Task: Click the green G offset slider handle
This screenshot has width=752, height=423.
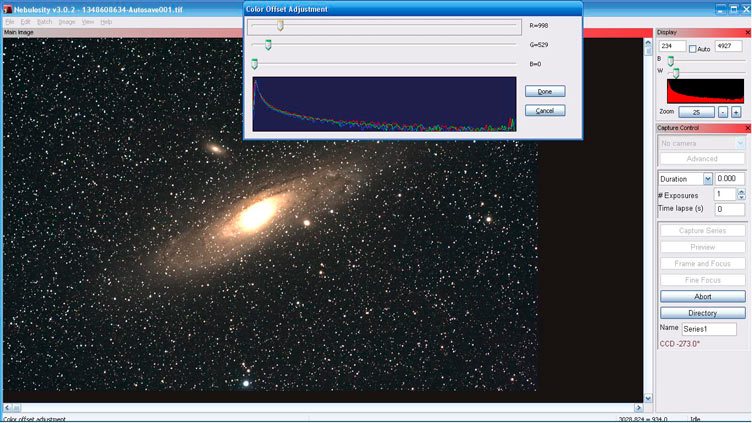Action: 268,45
